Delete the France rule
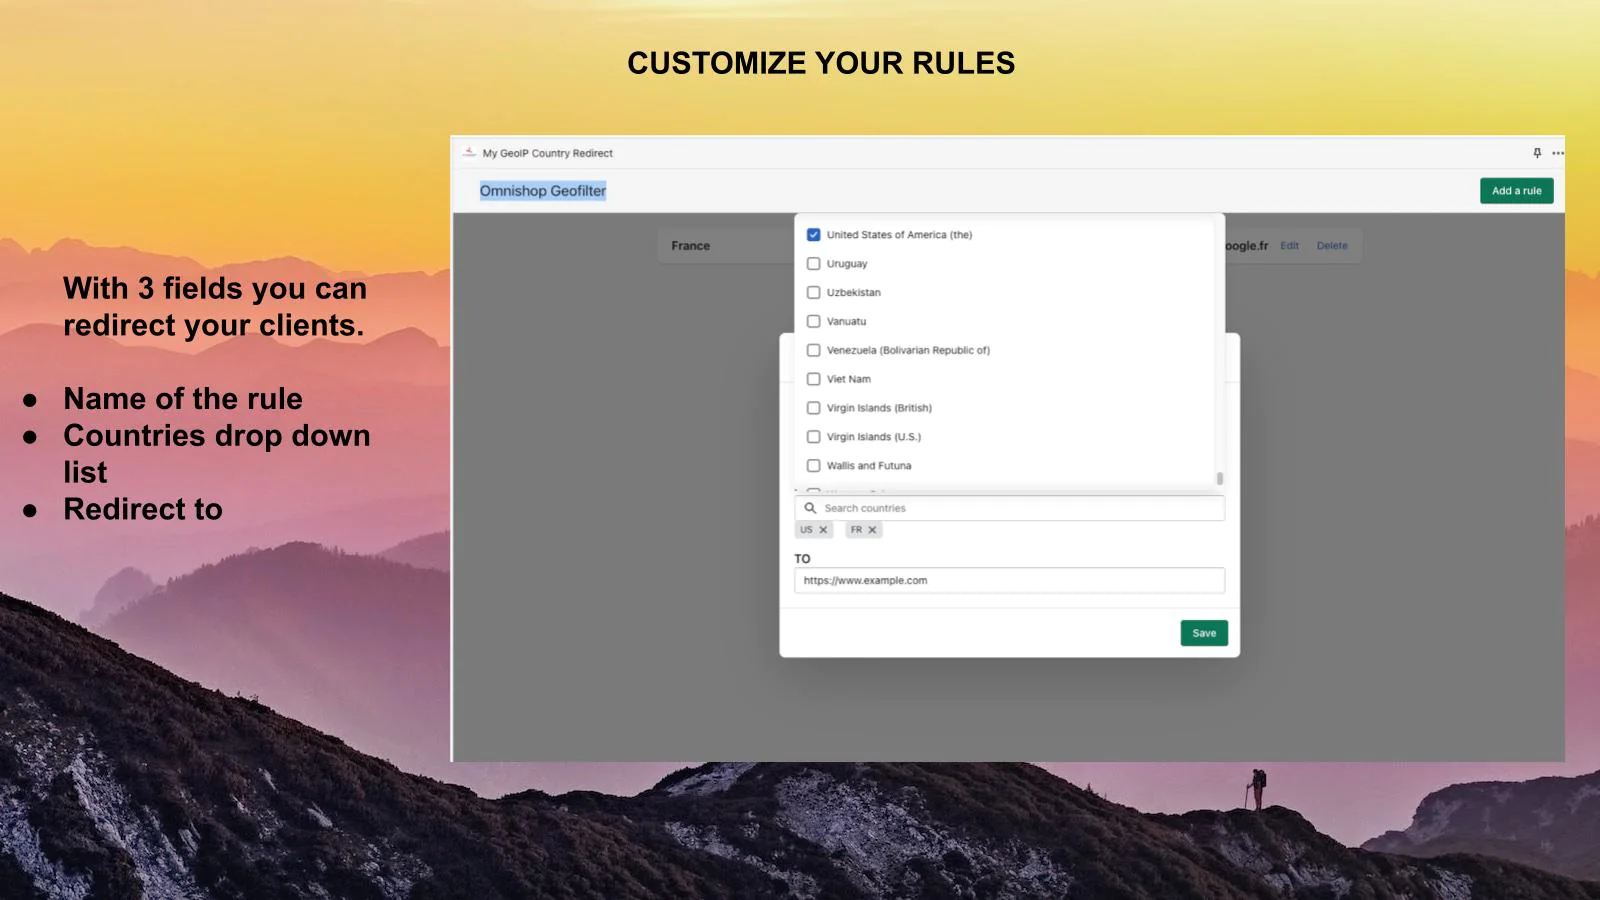Viewport: 1600px width, 900px height. (x=1332, y=246)
